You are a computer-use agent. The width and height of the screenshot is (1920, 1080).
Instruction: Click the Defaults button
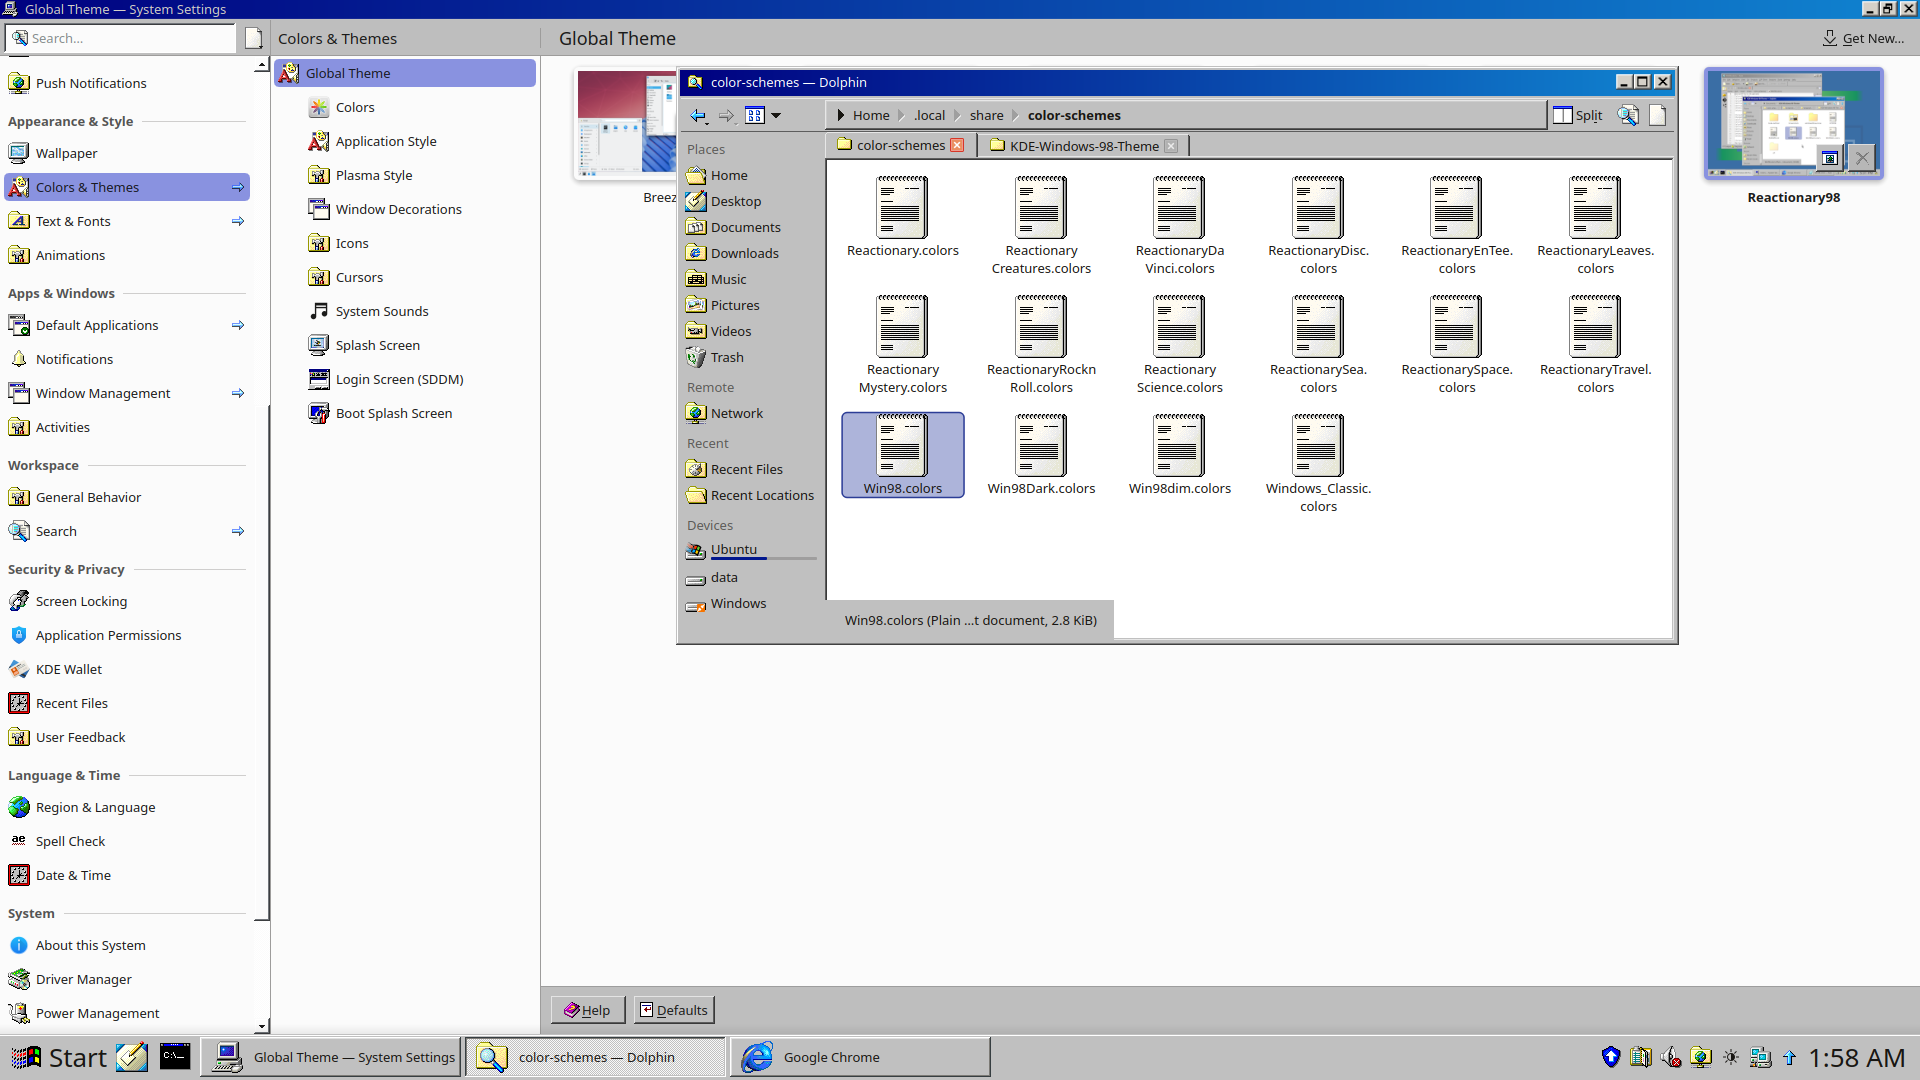(674, 1010)
